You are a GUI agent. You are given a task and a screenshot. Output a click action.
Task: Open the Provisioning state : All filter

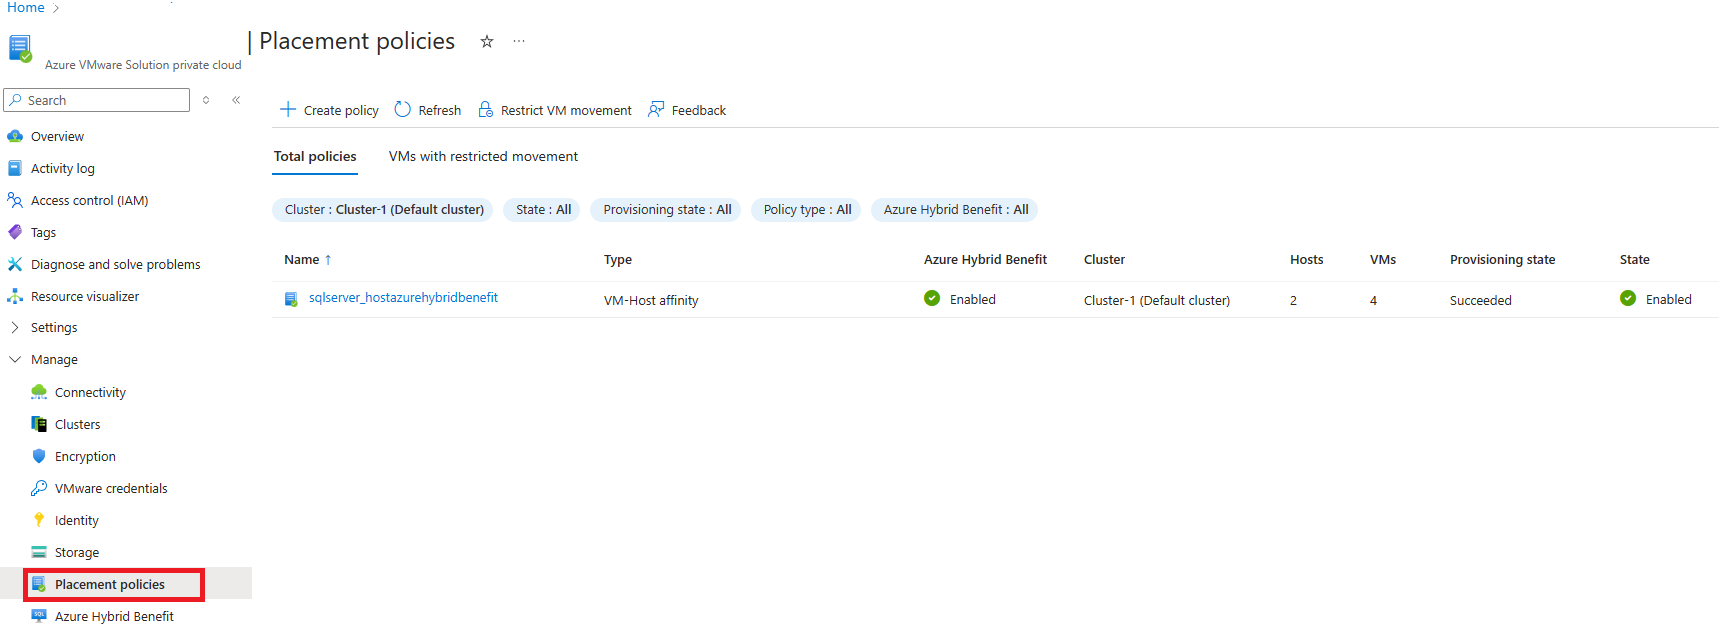666,209
